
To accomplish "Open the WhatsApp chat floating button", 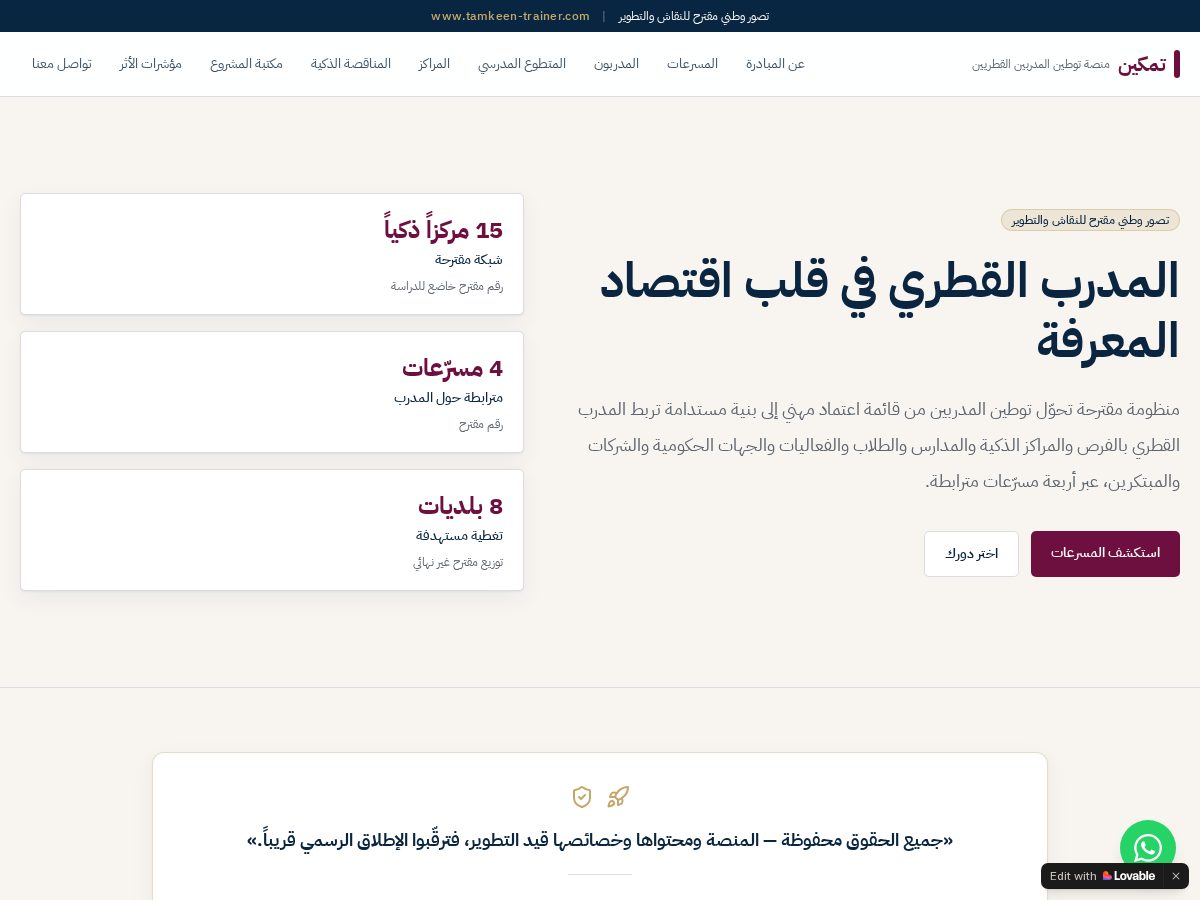I will coord(1148,848).
